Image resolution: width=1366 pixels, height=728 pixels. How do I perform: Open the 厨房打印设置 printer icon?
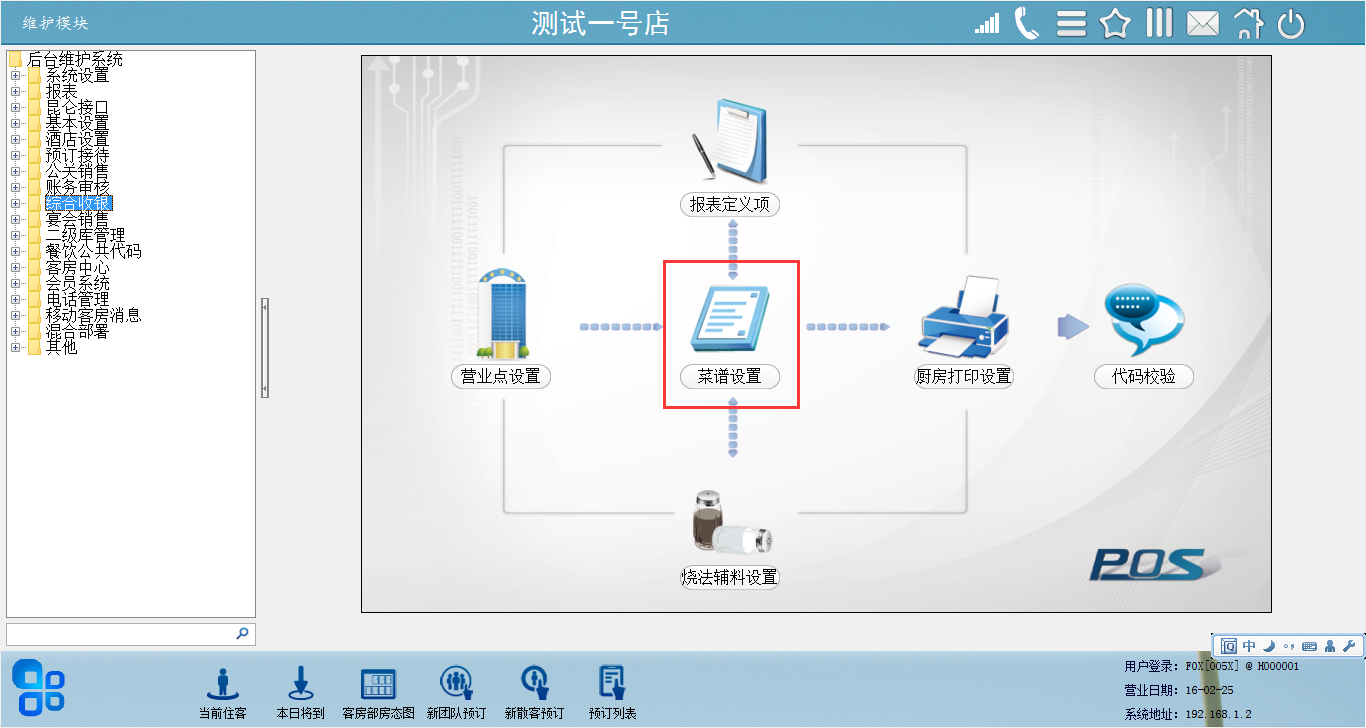click(x=963, y=318)
